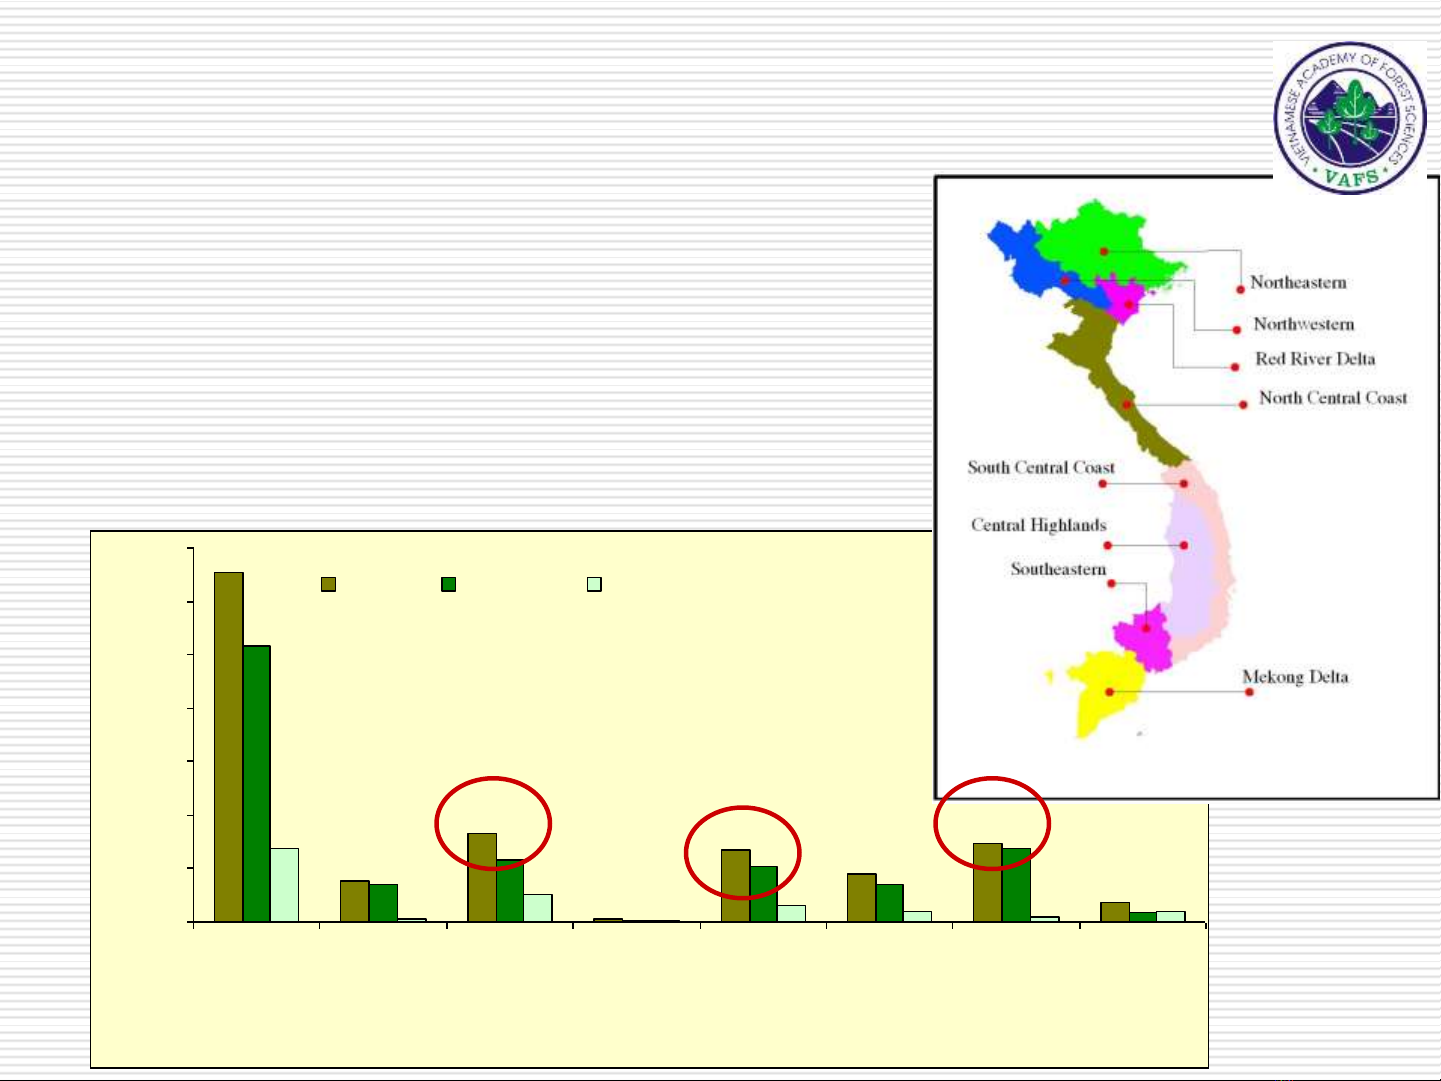Click the tallest olive bar in chart

(x=229, y=747)
